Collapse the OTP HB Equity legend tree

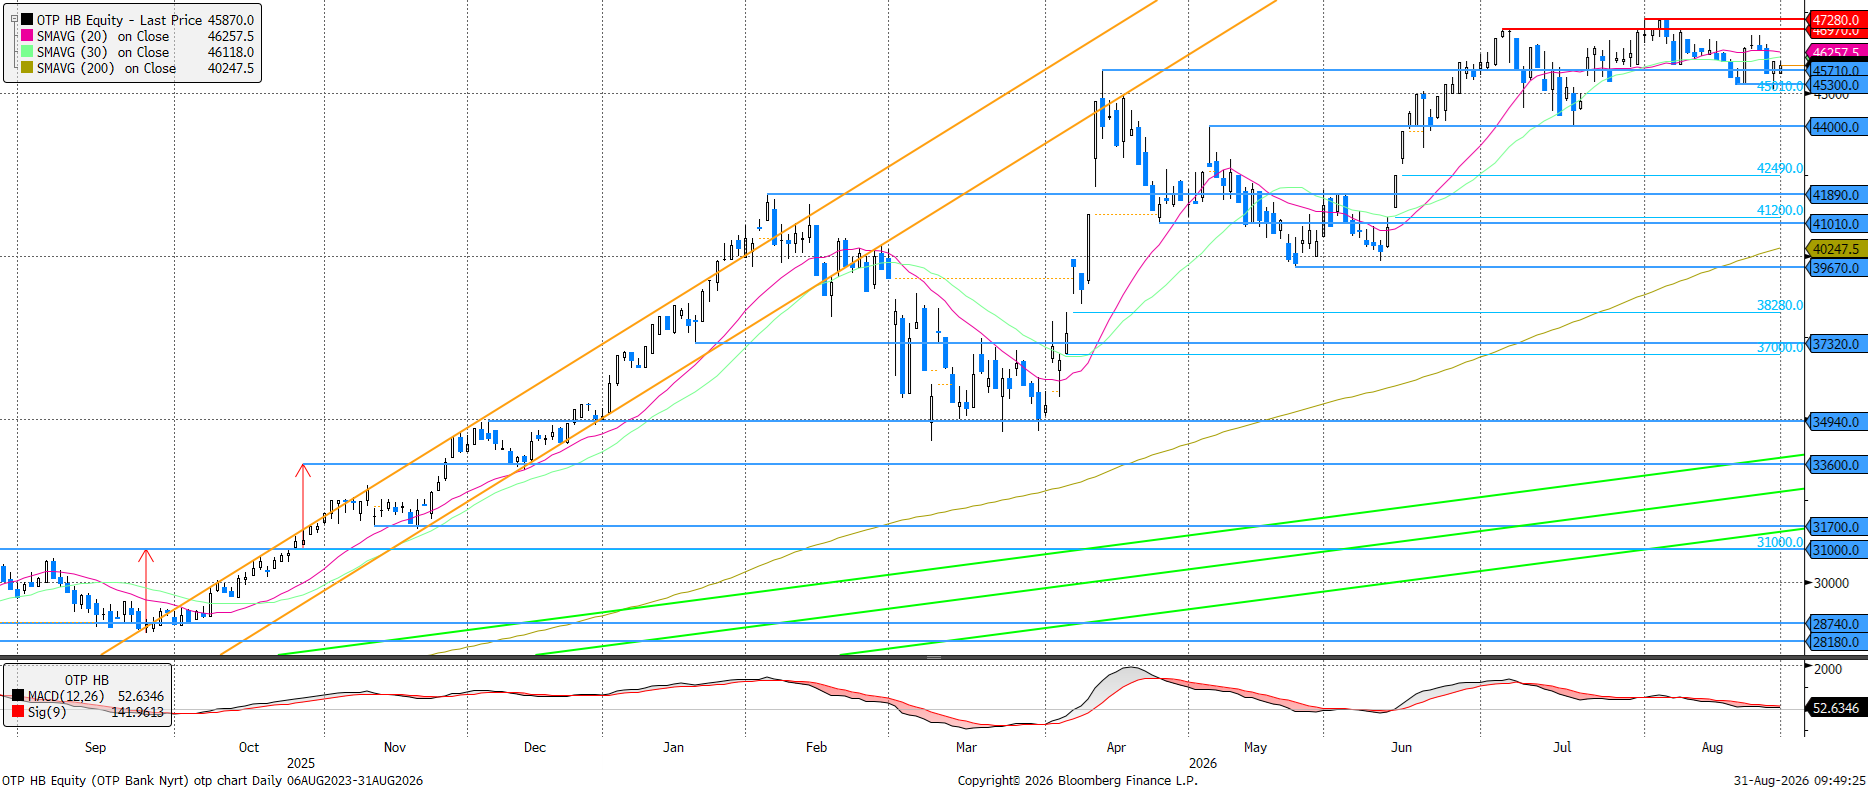point(14,19)
